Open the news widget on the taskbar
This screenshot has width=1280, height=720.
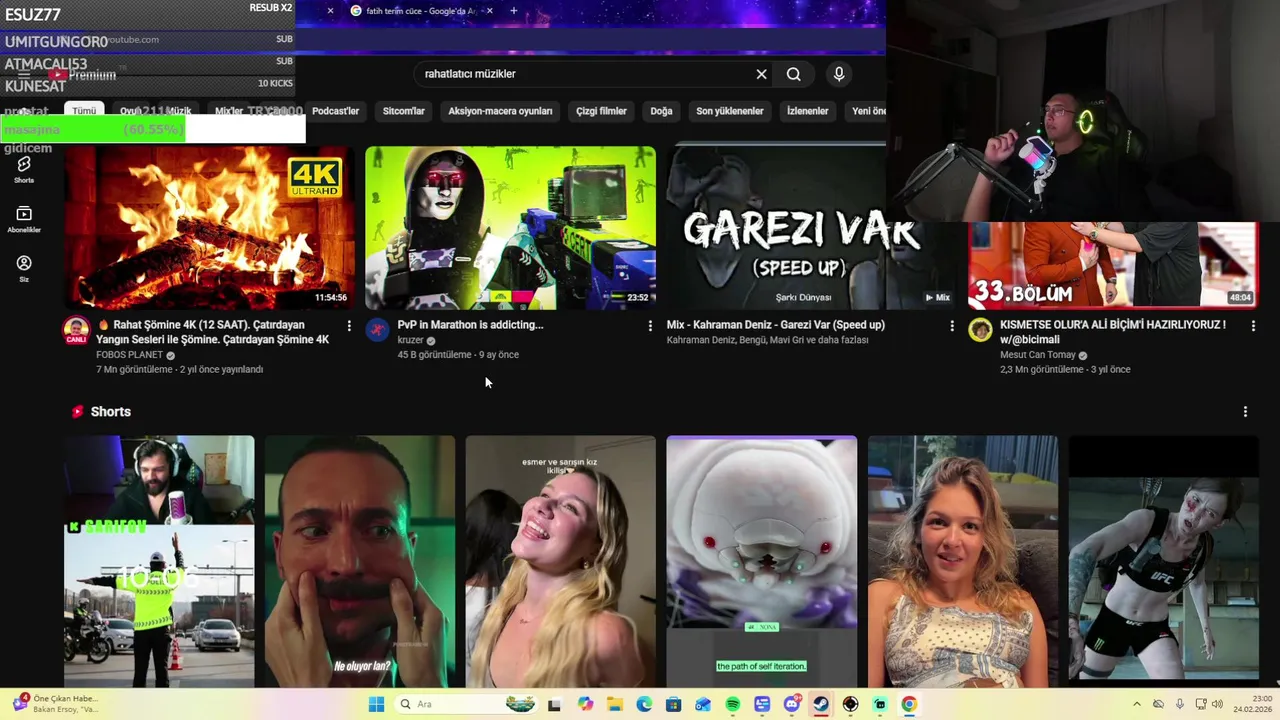point(55,704)
